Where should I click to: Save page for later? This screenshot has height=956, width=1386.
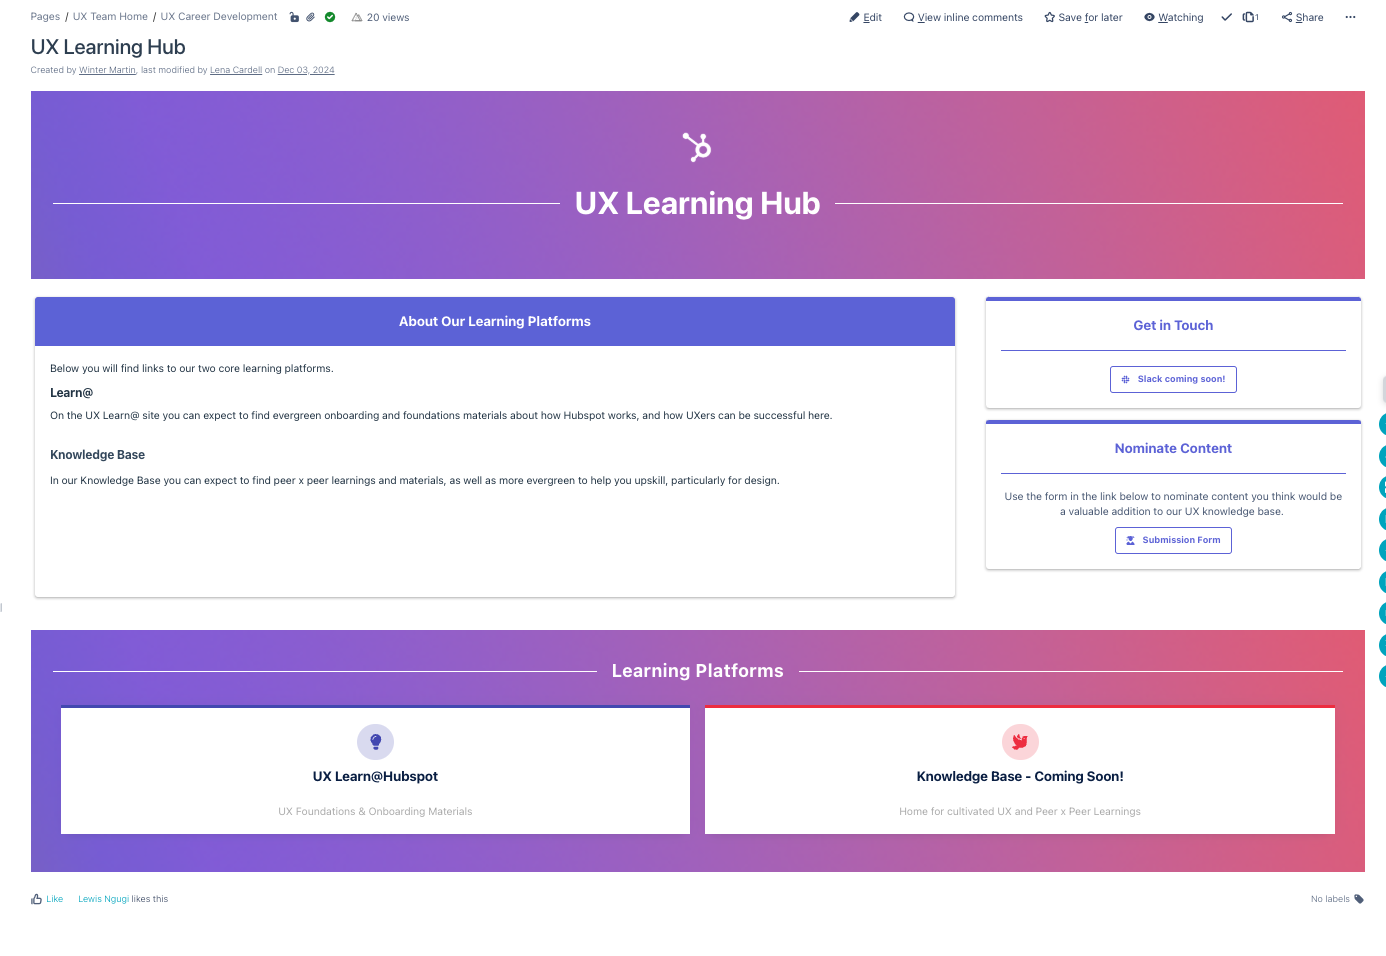(x=1083, y=17)
